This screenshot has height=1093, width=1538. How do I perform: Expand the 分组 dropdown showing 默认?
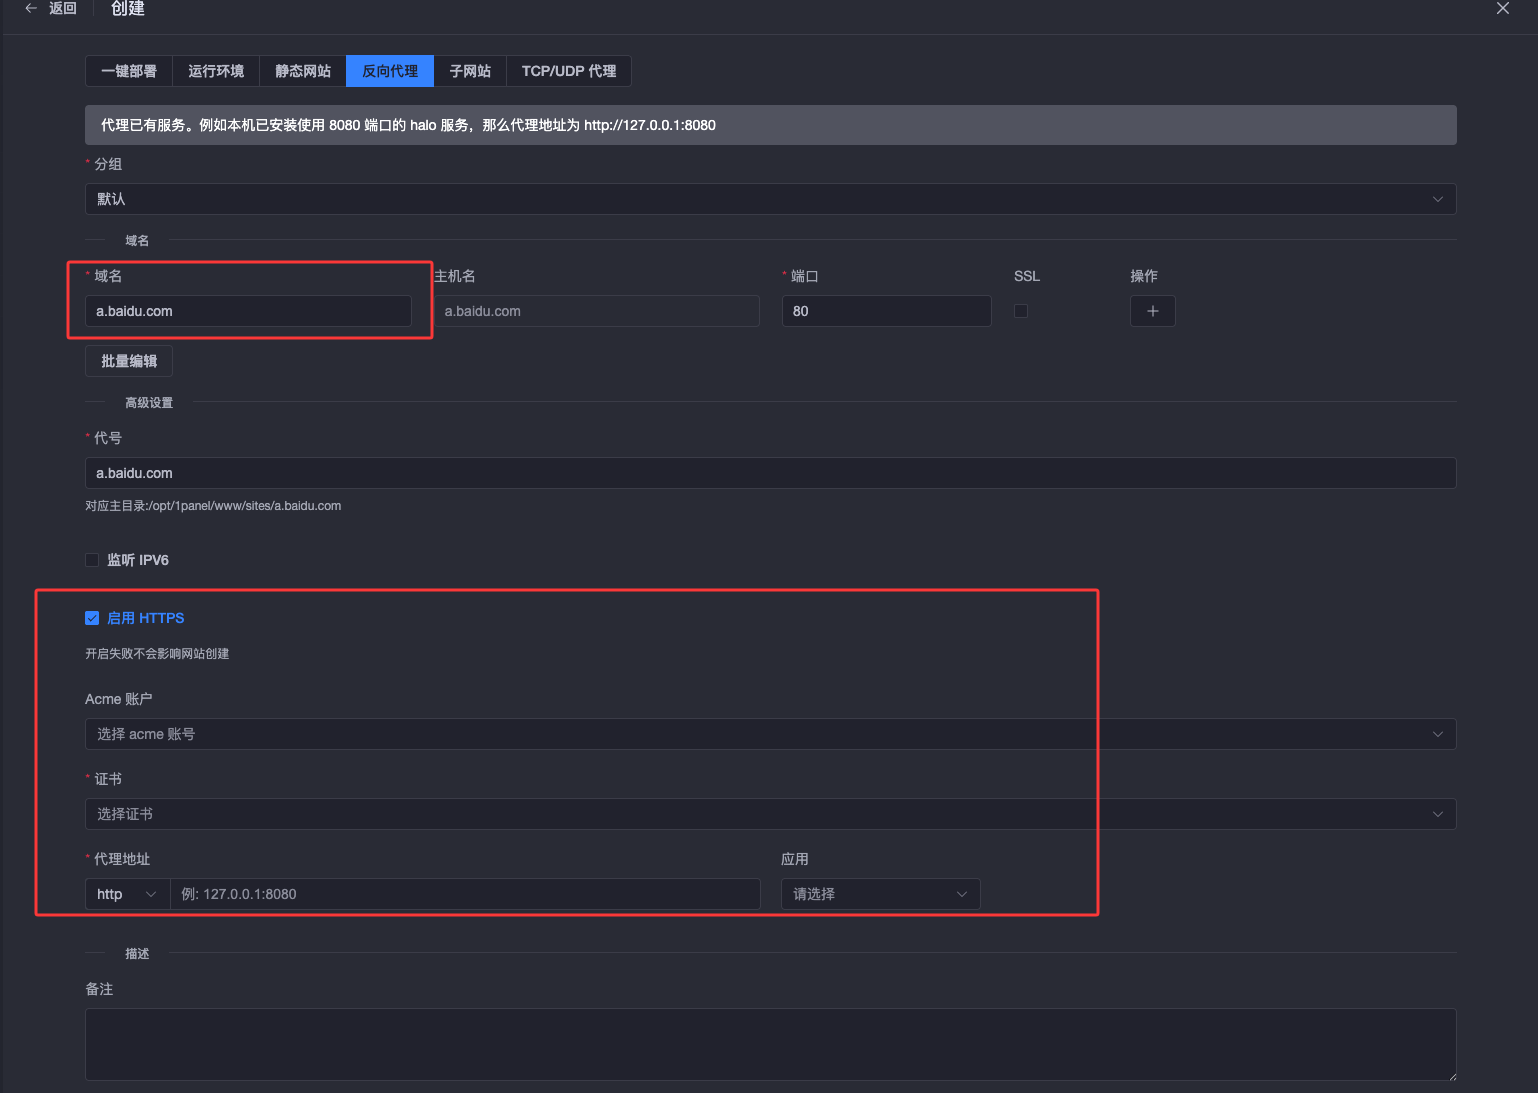[770, 199]
